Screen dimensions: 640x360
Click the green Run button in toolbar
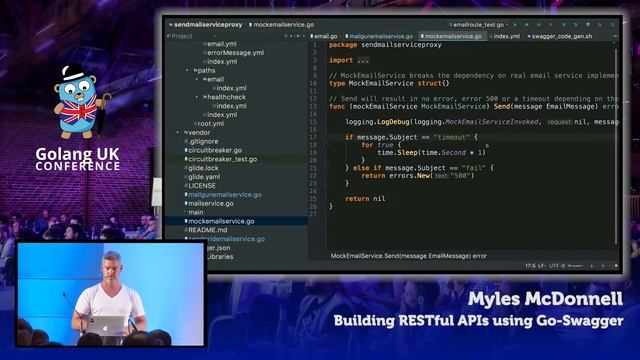pos(515,25)
